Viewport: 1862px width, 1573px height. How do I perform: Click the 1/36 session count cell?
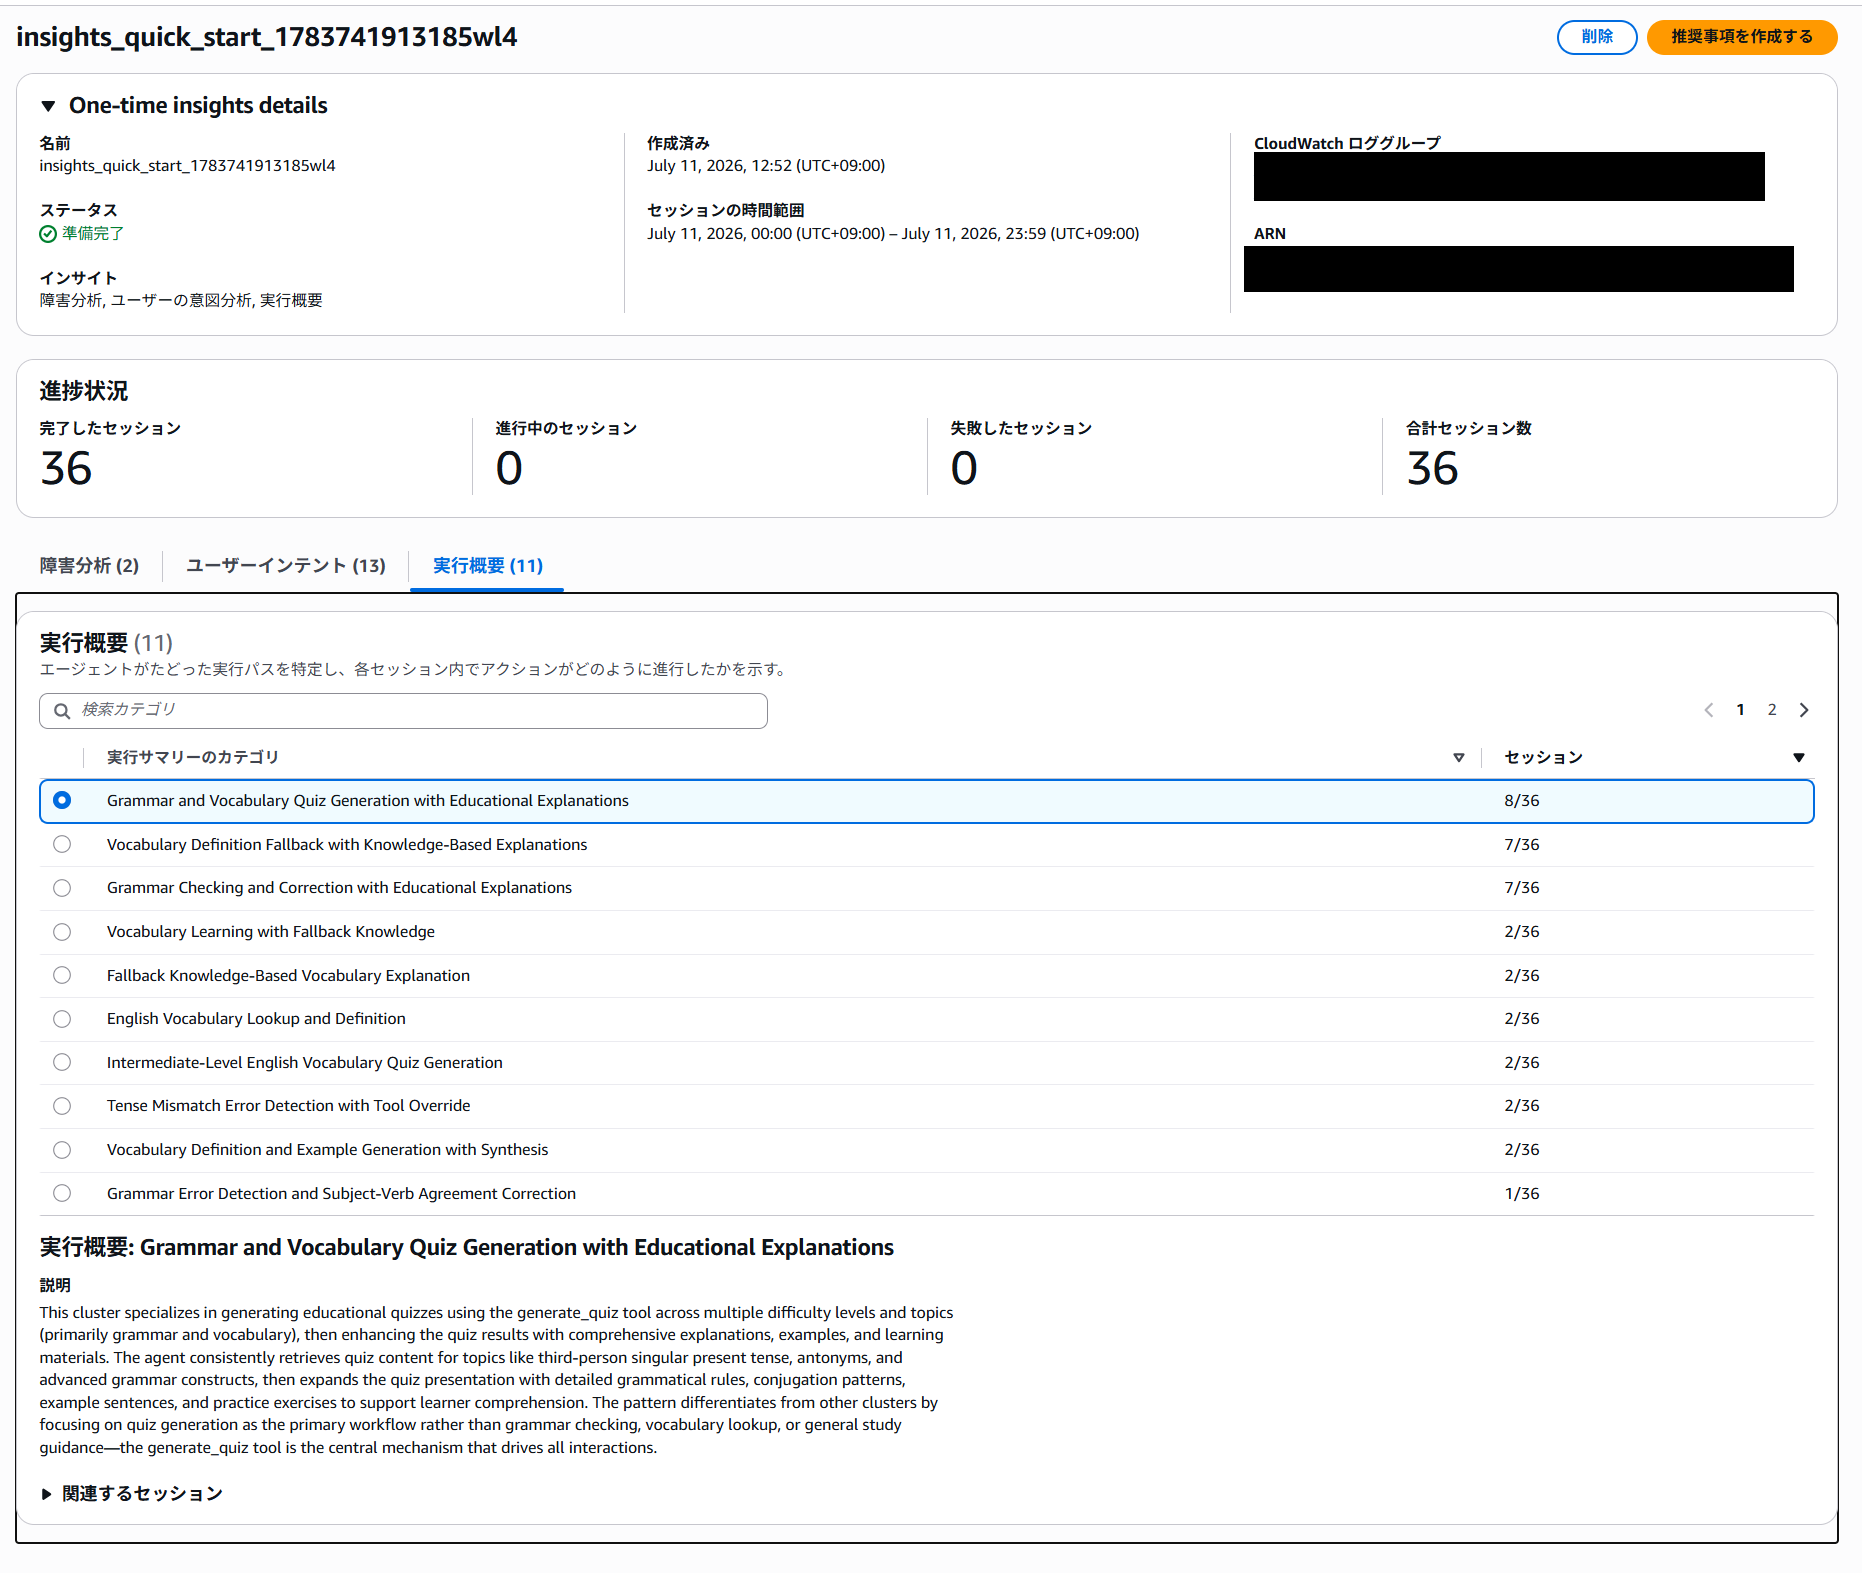tap(1522, 1194)
